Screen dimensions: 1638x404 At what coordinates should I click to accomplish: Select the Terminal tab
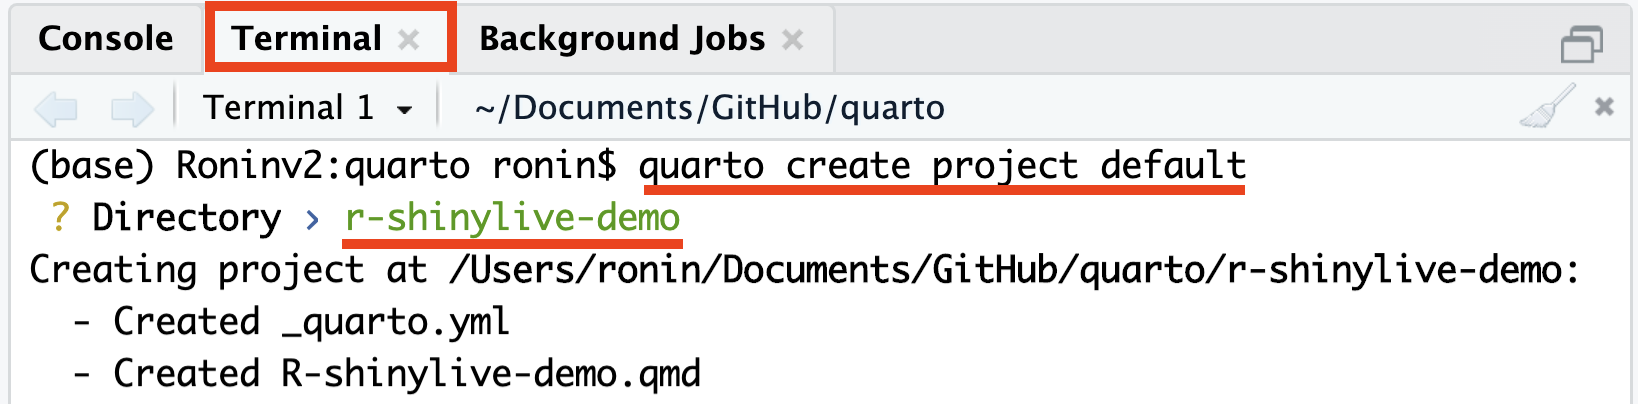(x=306, y=39)
